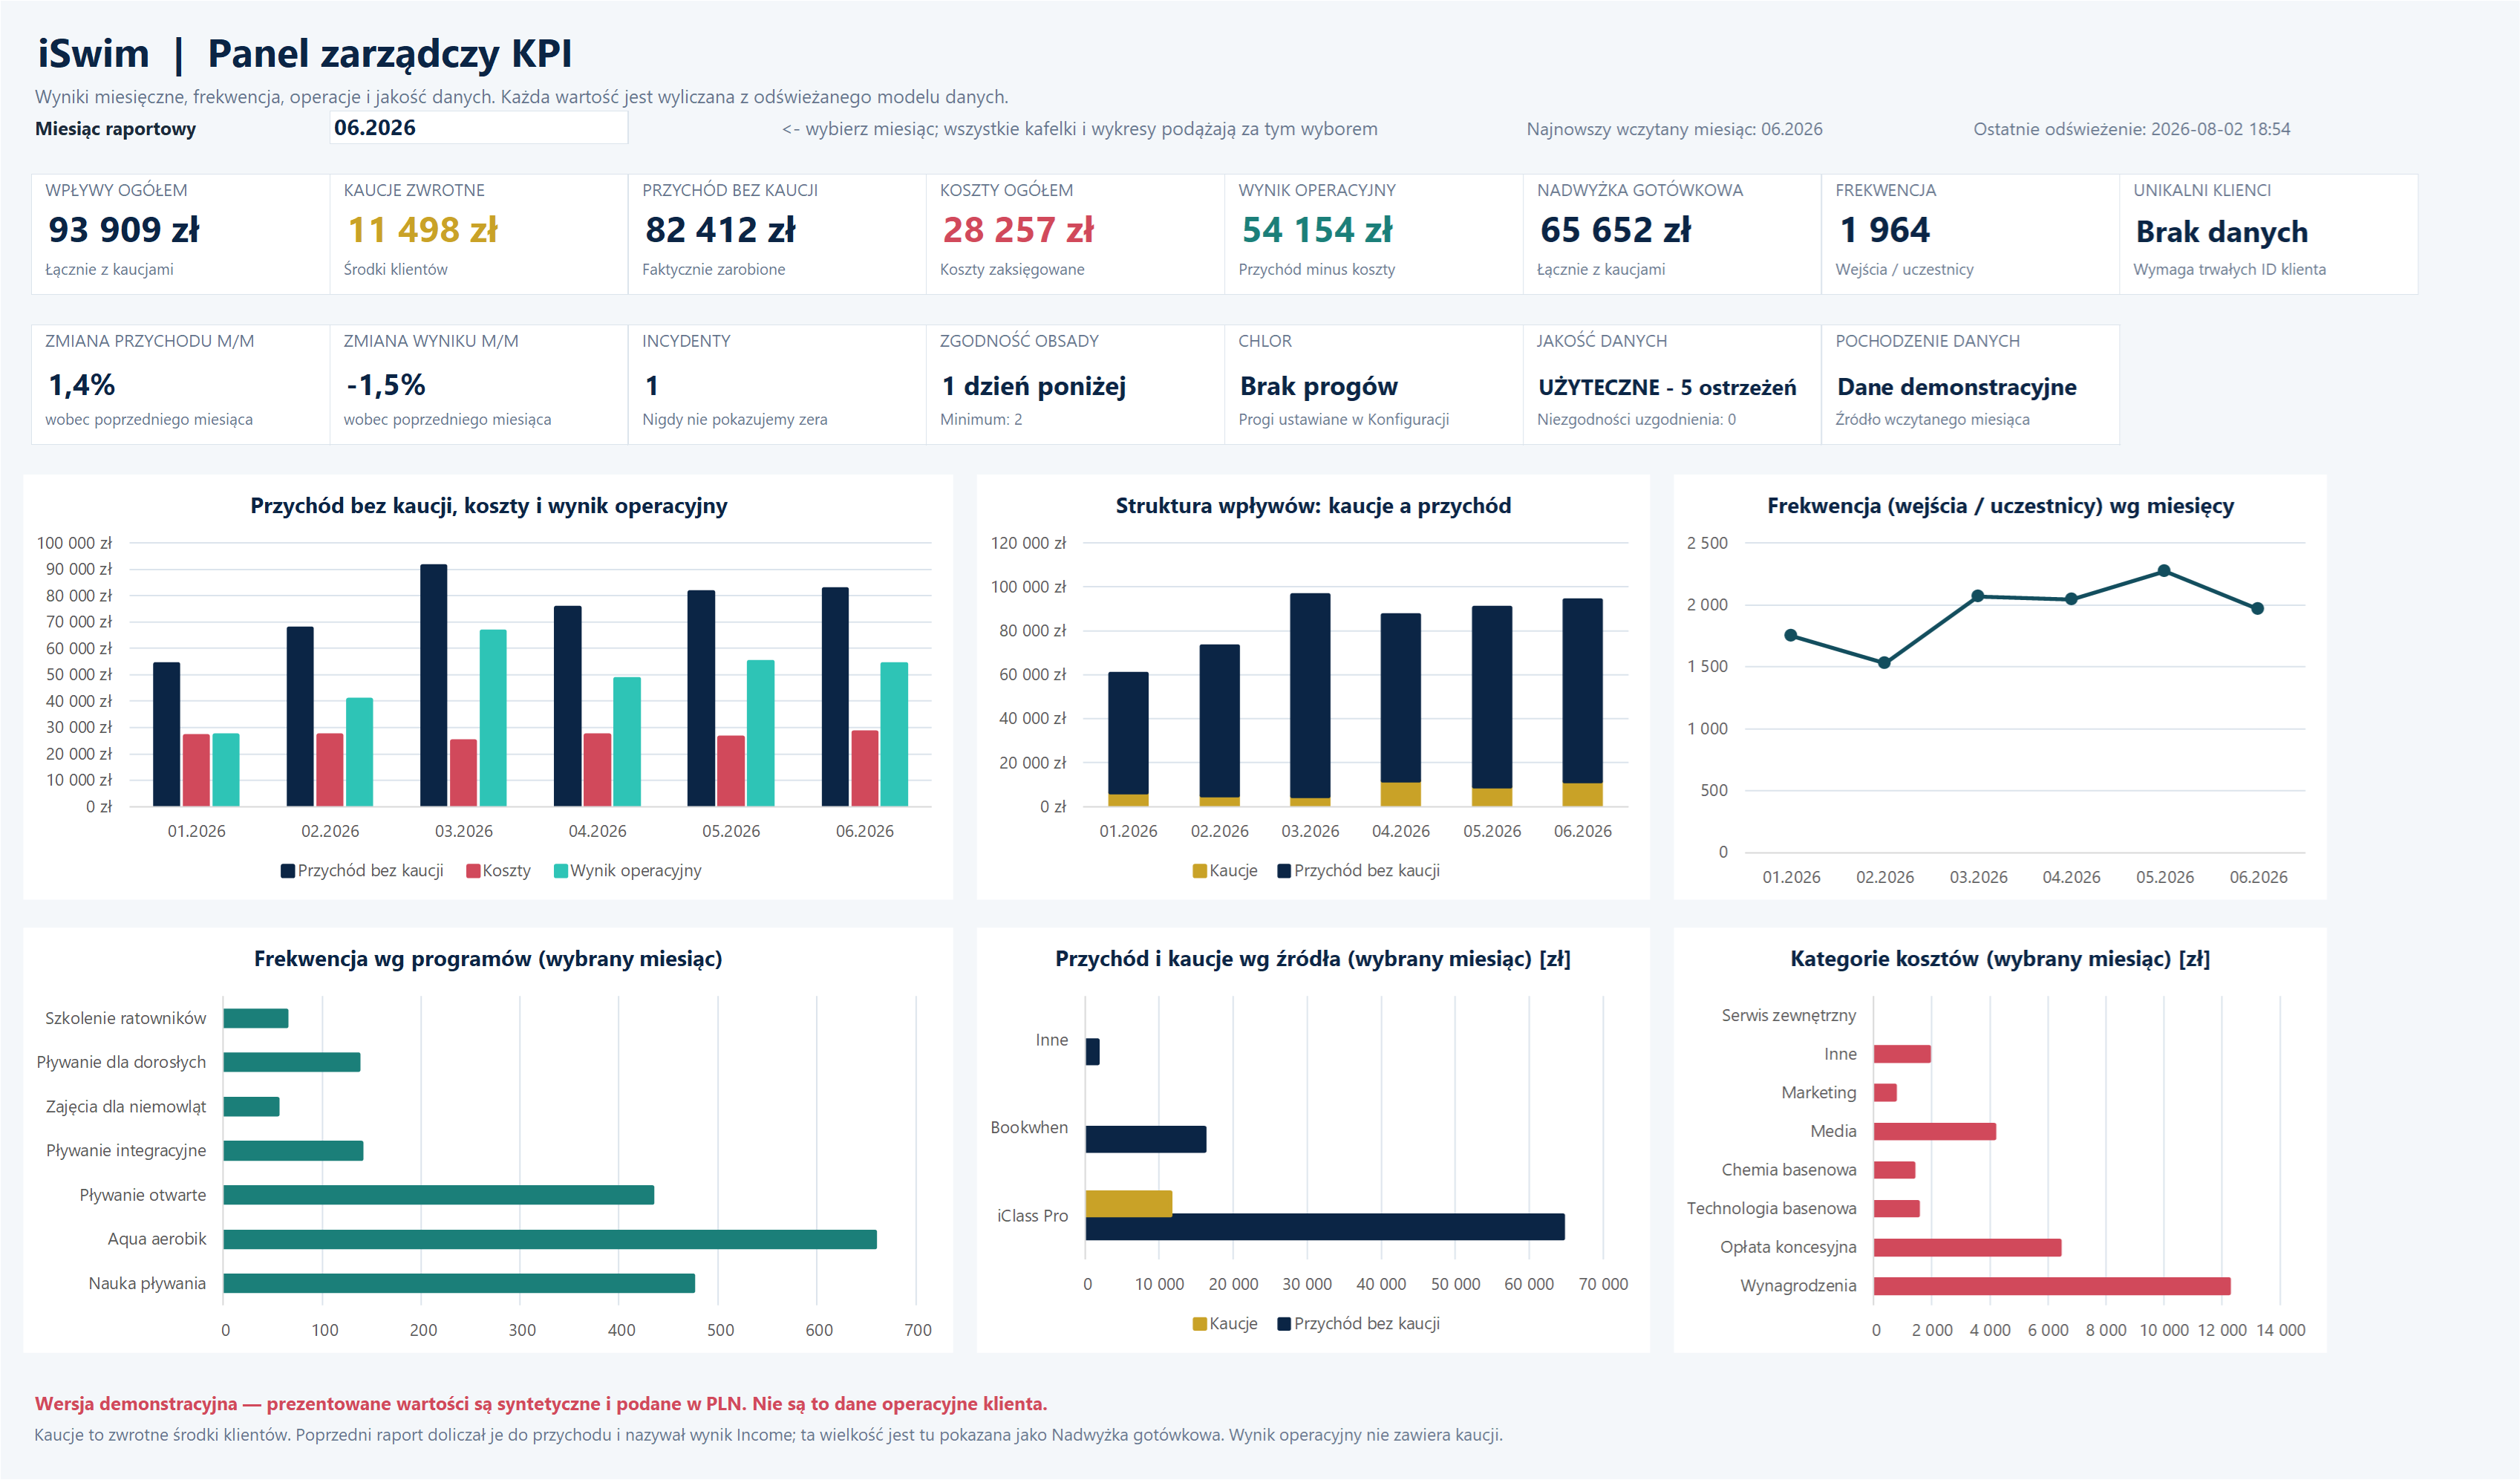This screenshot has height=1480, width=2520.
Task: Click the "1,4%" revenue change value
Action: pos(82,385)
